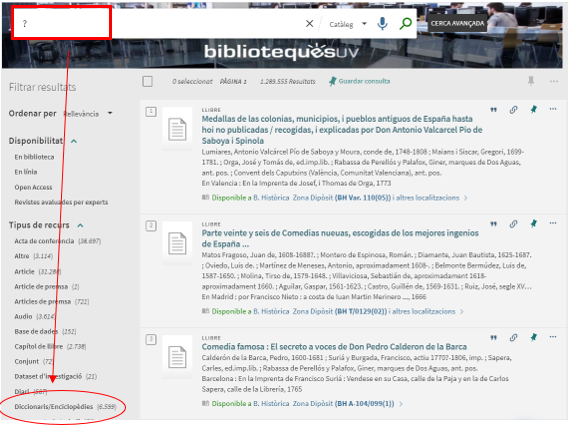Filter by Article resource type
Viewport: 571px width, 430px height.
pyautogui.click(x=38, y=272)
